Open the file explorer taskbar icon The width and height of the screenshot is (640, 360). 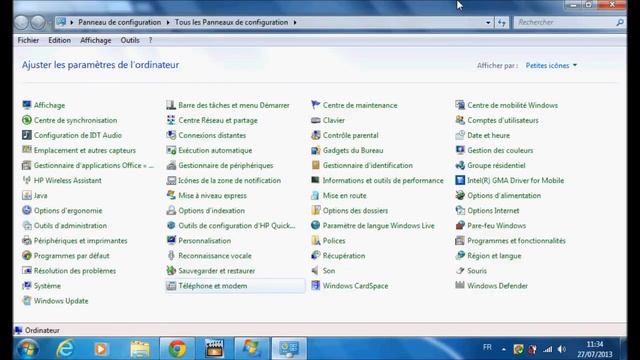(140, 349)
